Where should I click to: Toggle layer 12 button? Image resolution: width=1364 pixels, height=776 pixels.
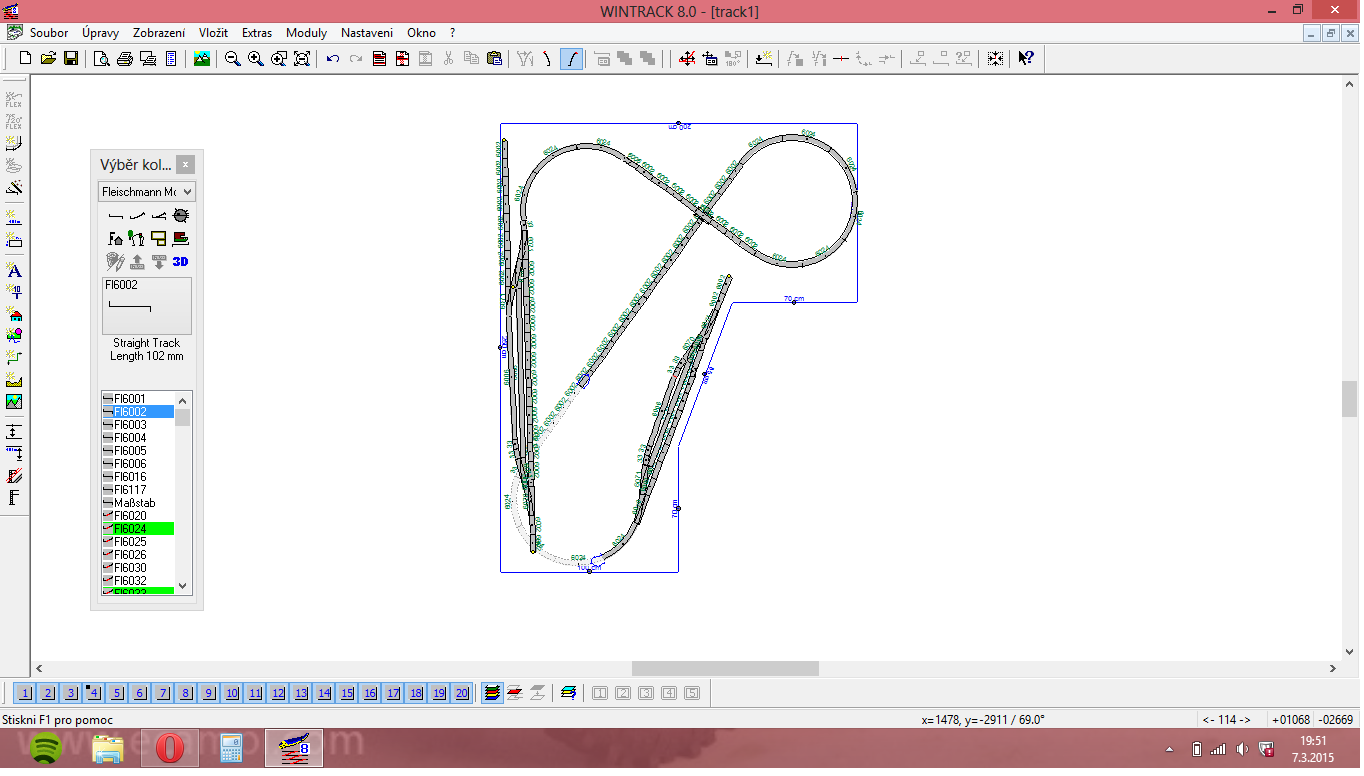[278, 693]
